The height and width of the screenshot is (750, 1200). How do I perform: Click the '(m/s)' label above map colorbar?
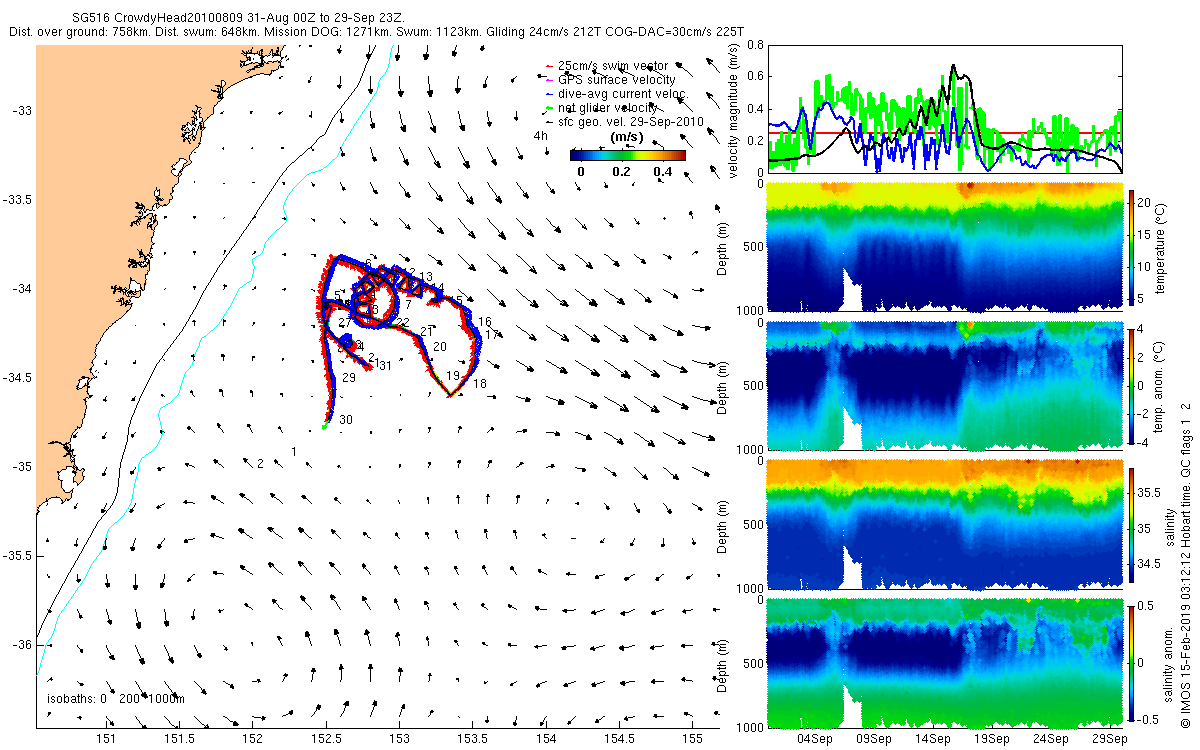626,137
